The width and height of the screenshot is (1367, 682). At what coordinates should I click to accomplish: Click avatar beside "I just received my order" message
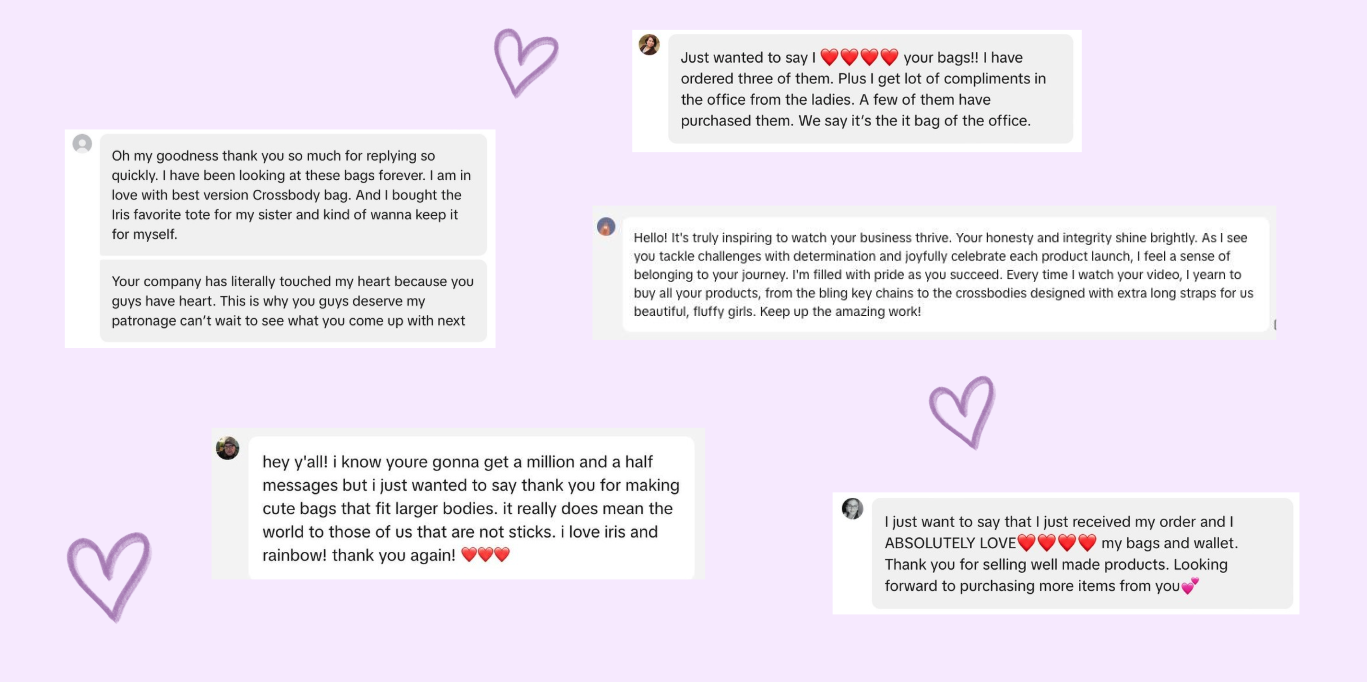tap(852, 509)
